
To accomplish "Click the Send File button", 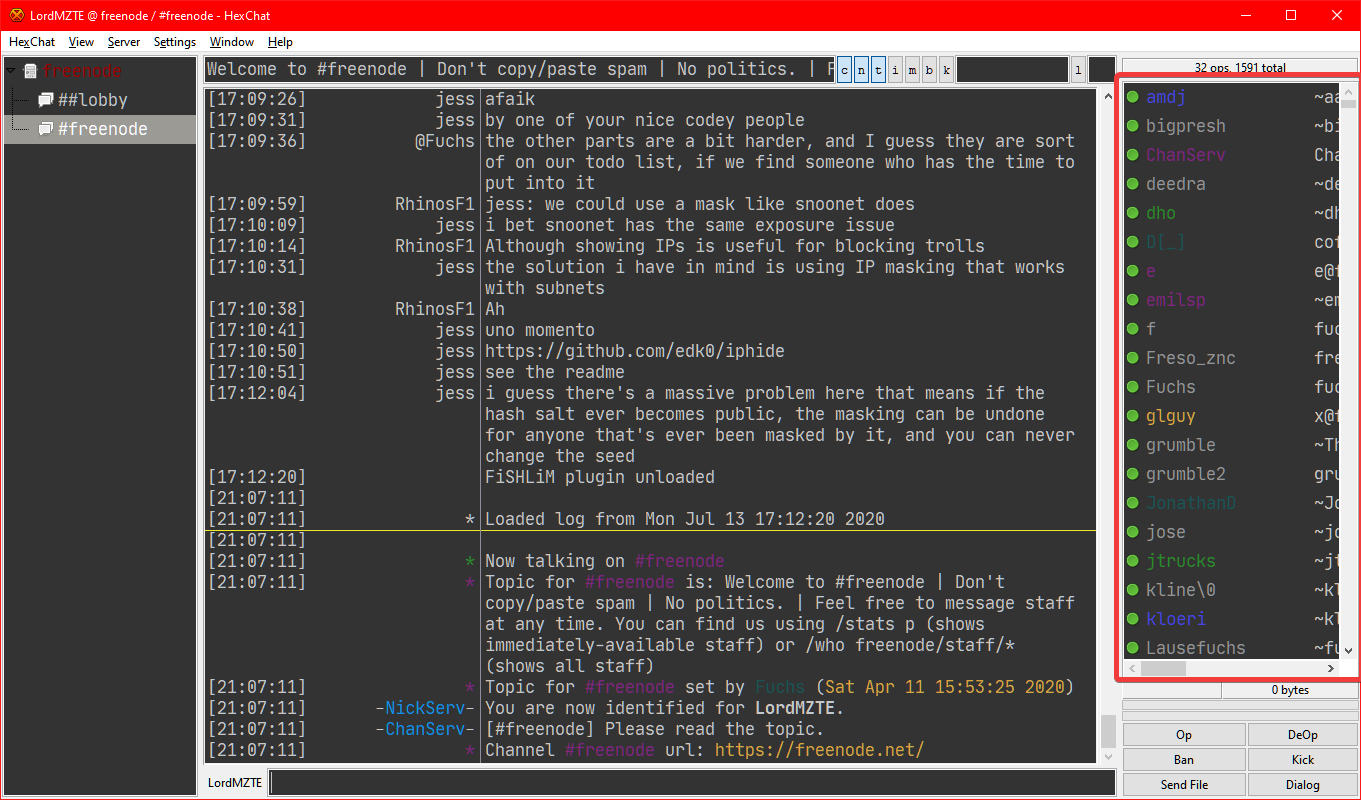I will click(x=1184, y=785).
